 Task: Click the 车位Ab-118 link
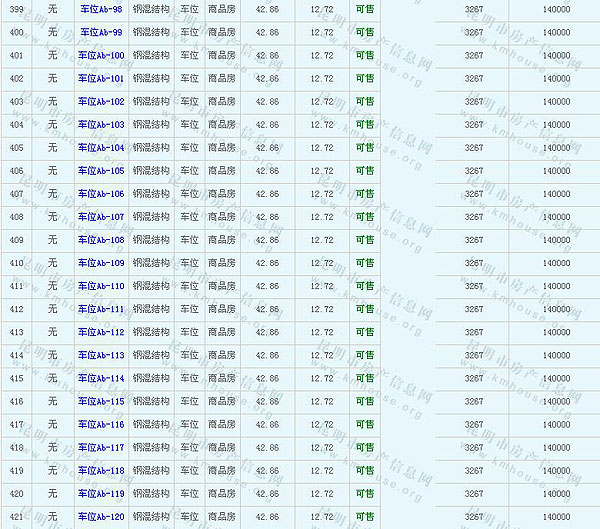click(101, 470)
